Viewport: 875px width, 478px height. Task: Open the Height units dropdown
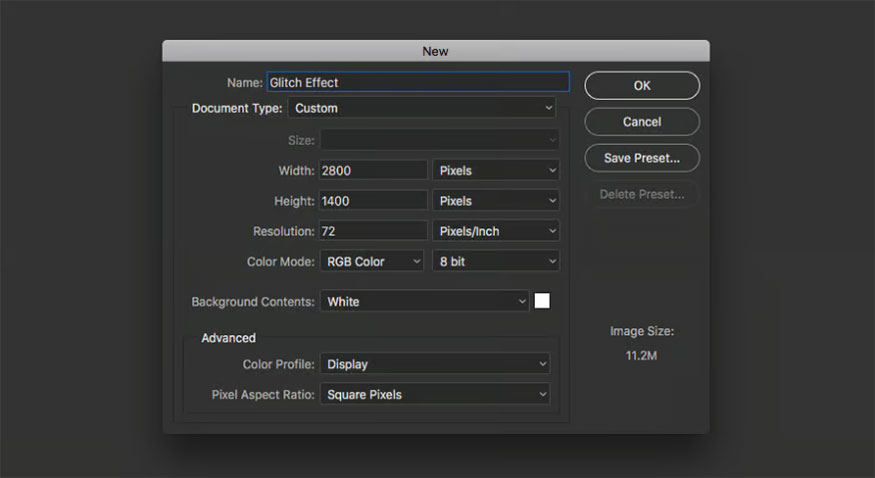pyautogui.click(x=496, y=201)
